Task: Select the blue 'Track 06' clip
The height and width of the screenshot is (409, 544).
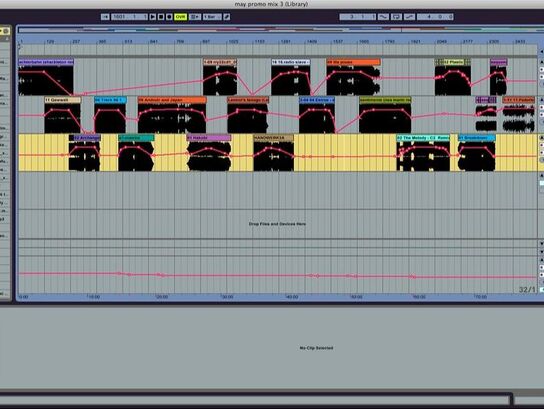Action: click(x=110, y=100)
